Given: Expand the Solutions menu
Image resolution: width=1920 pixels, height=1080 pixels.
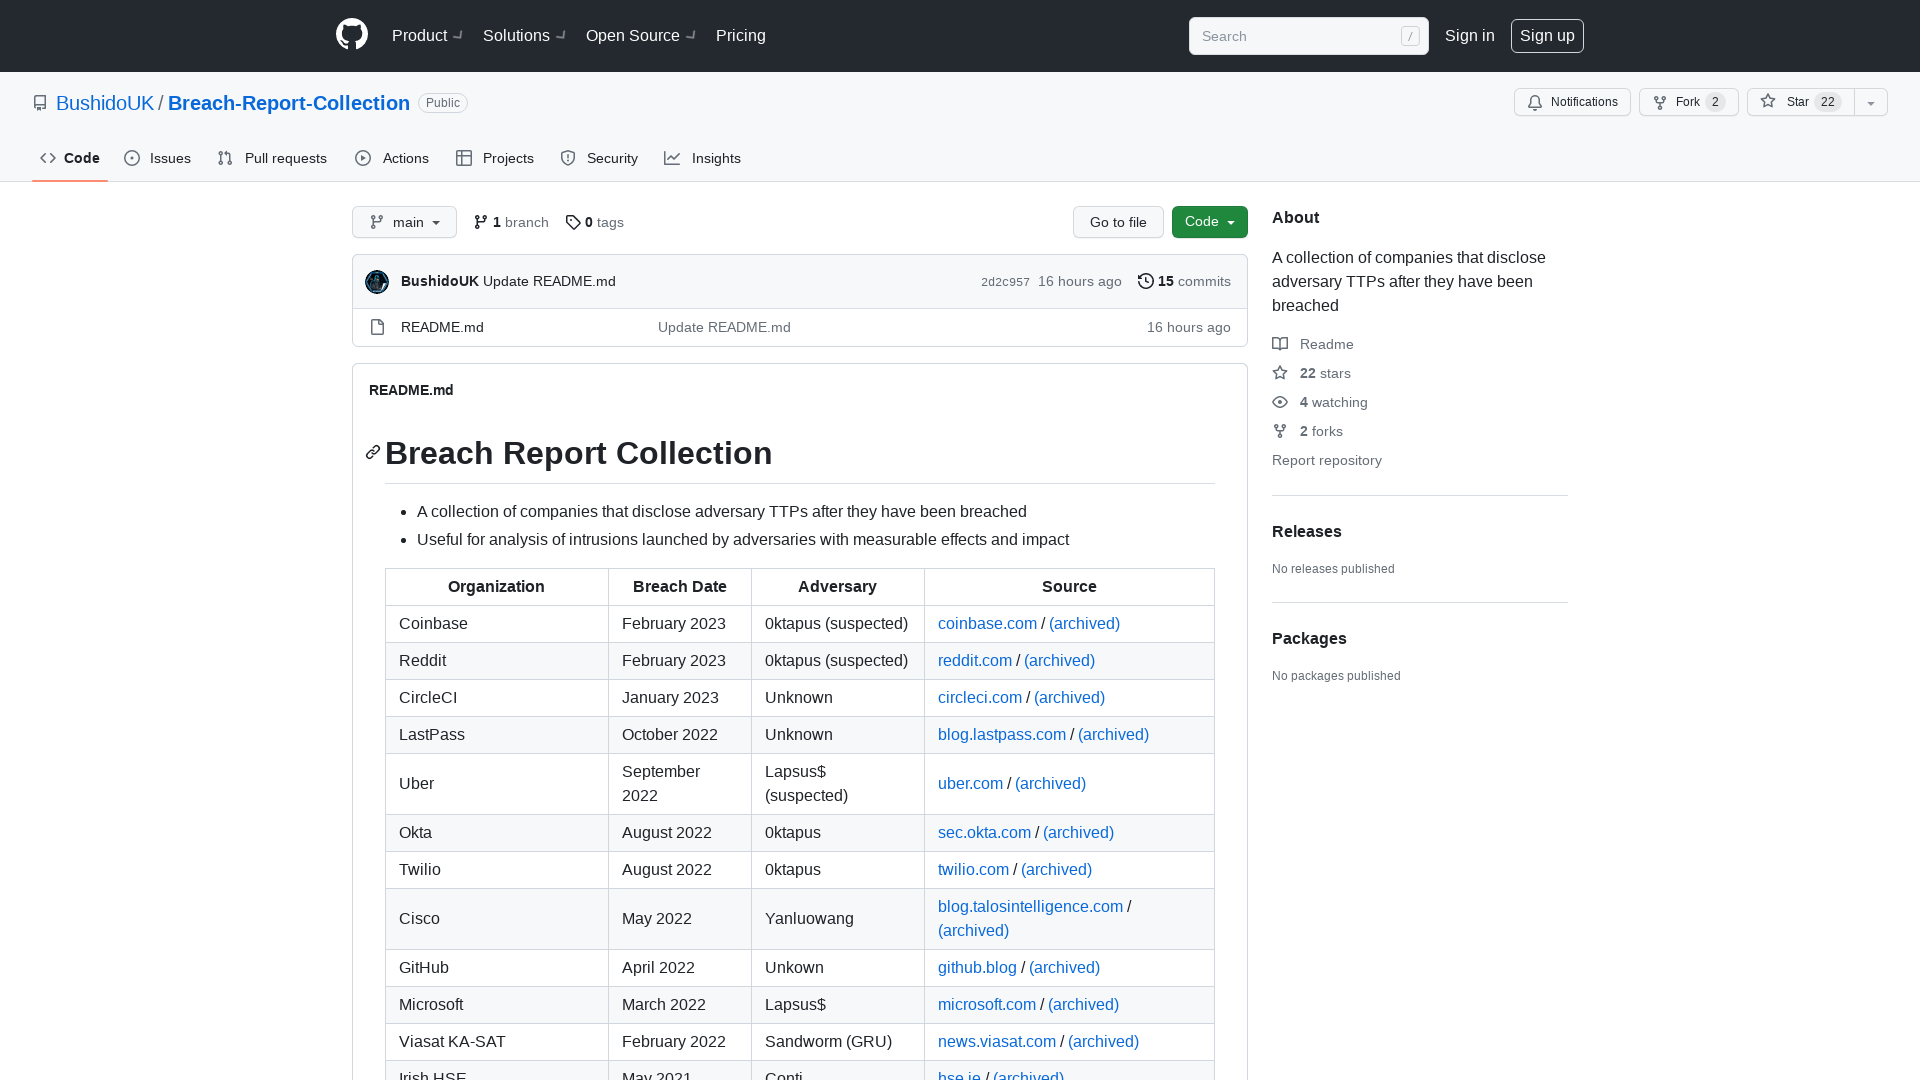Looking at the screenshot, I should pyautogui.click(x=524, y=35).
